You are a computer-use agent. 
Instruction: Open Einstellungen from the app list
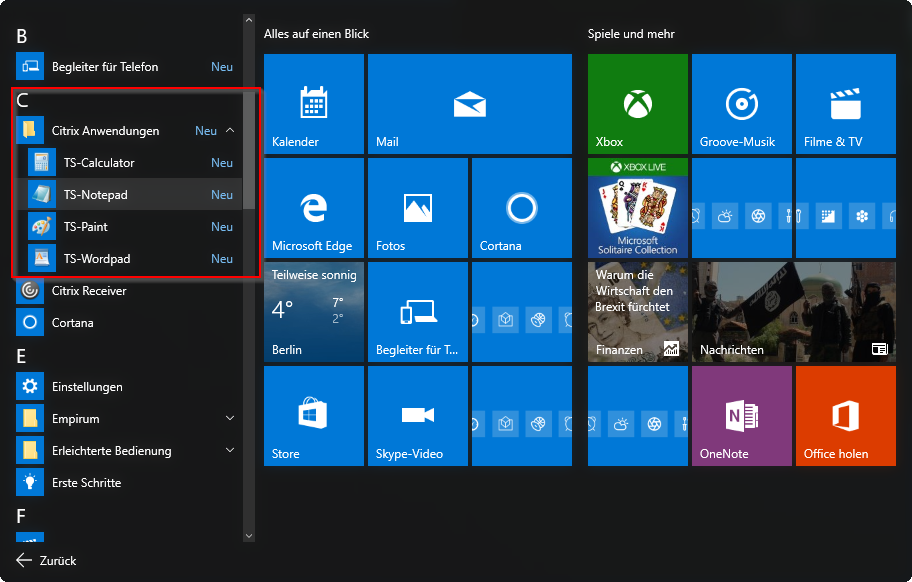click(x=129, y=387)
